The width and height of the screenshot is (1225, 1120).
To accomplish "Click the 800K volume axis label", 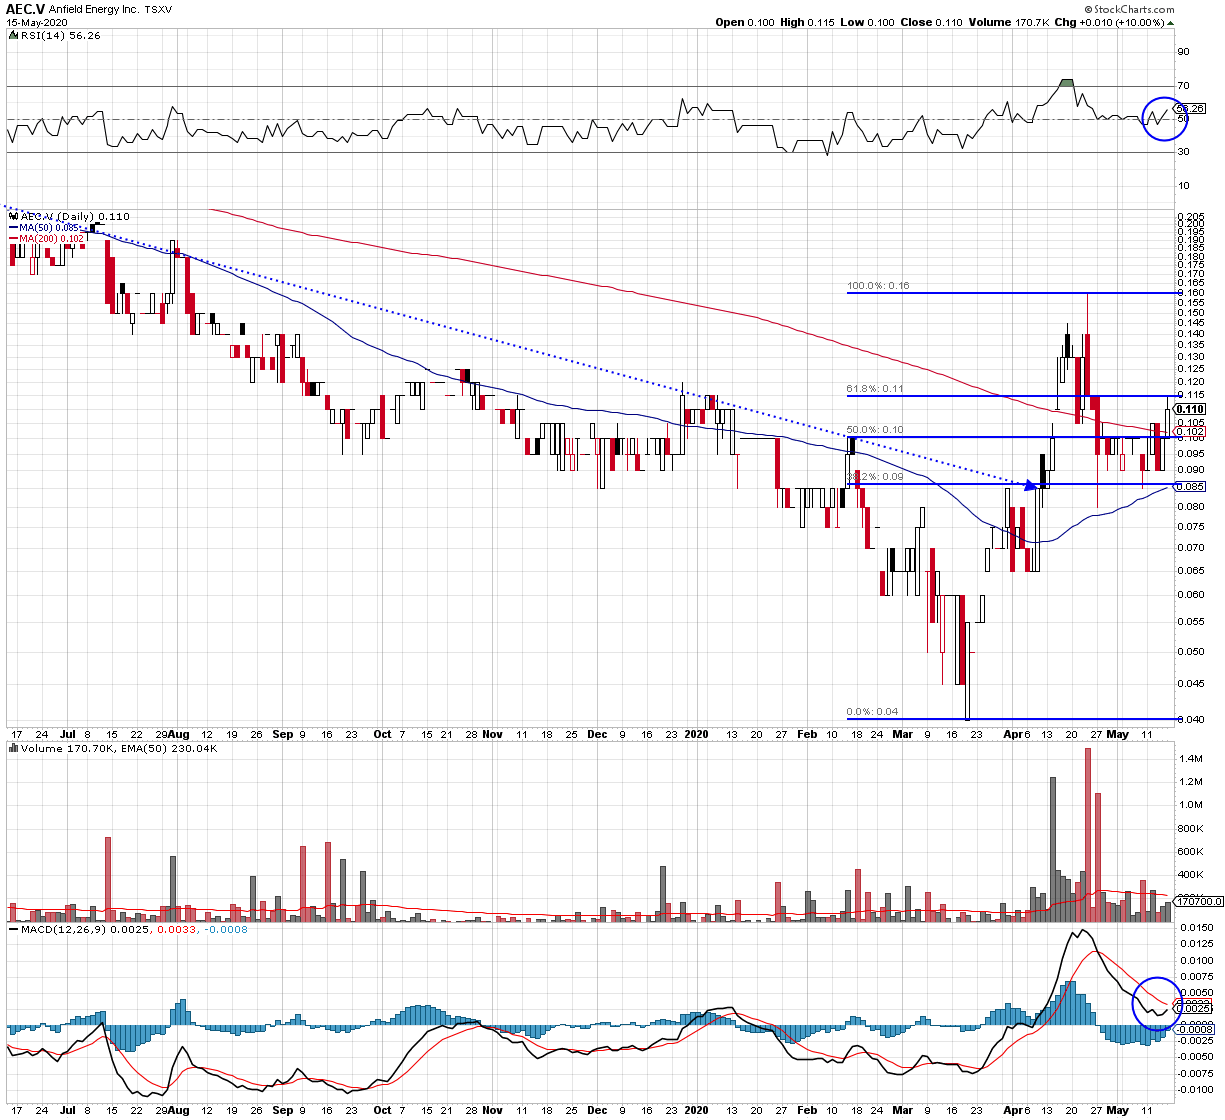I will 1191,828.
